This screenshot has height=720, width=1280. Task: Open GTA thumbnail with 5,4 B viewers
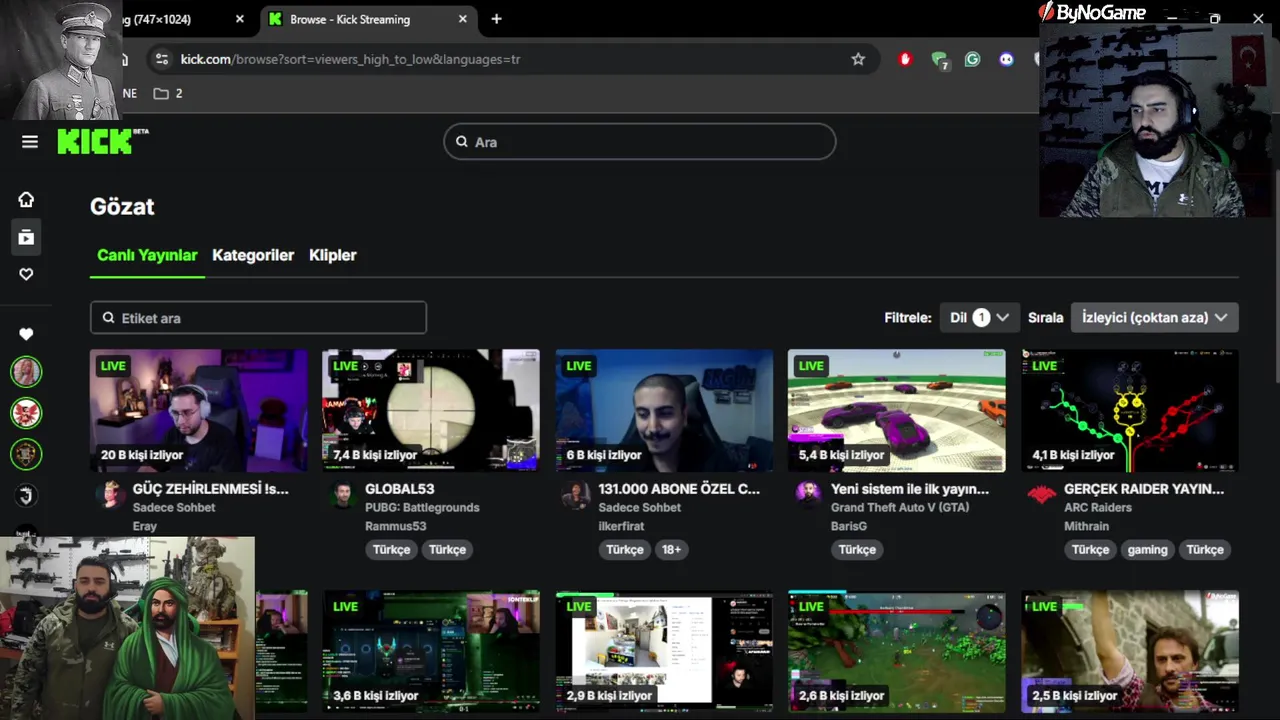pos(897,410)
